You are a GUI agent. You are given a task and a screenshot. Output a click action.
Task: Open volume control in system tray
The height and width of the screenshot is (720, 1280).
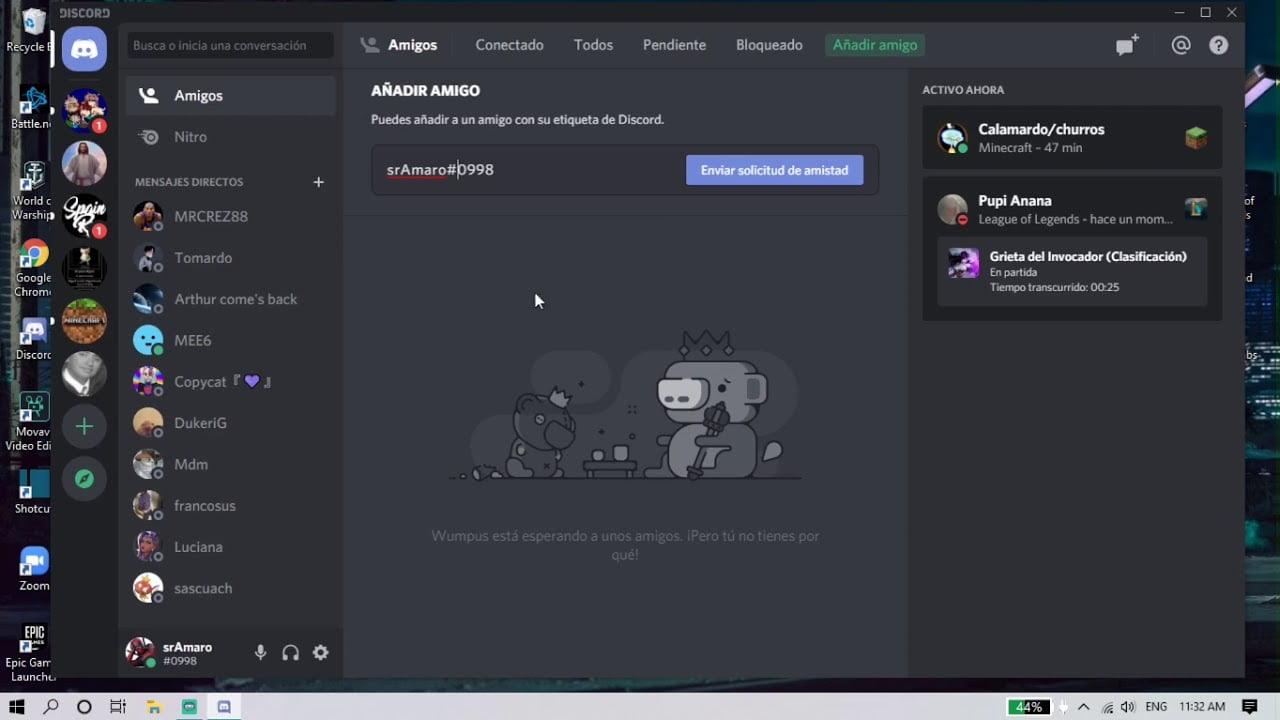1128,707
